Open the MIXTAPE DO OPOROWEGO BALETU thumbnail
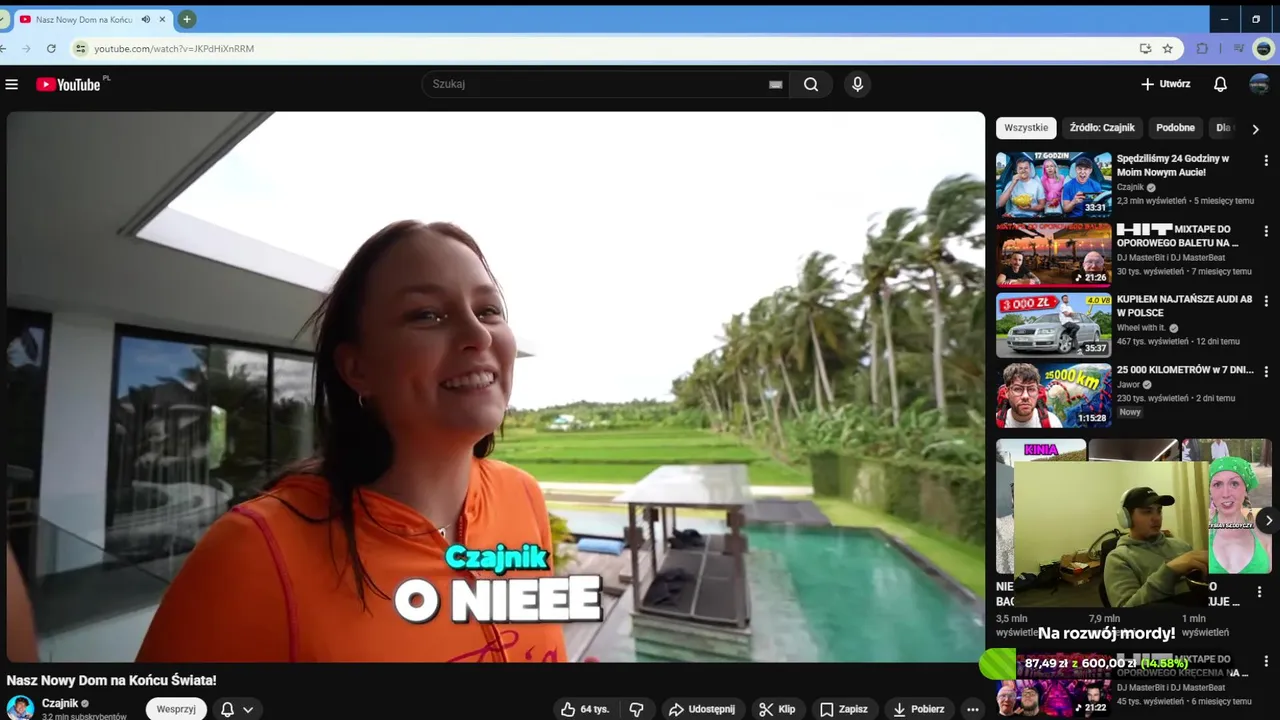The width and height of the screenshot is (1280, 720). [1053, 254]
